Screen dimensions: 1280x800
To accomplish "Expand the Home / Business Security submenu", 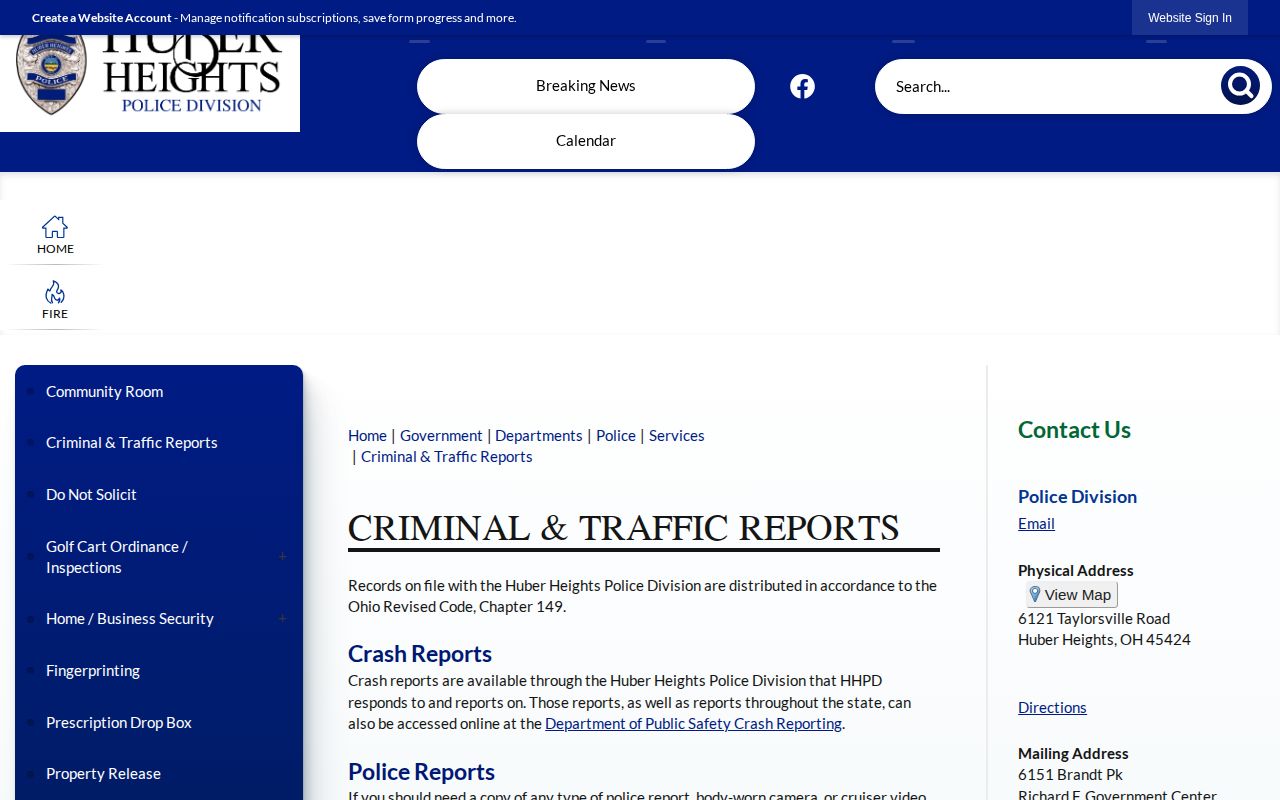I will pyautogui.click(x=282, y=619).
